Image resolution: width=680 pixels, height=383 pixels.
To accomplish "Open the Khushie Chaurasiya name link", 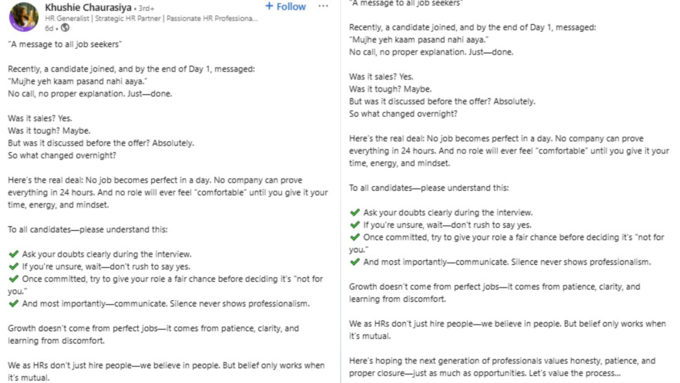I will click(88, 7).
